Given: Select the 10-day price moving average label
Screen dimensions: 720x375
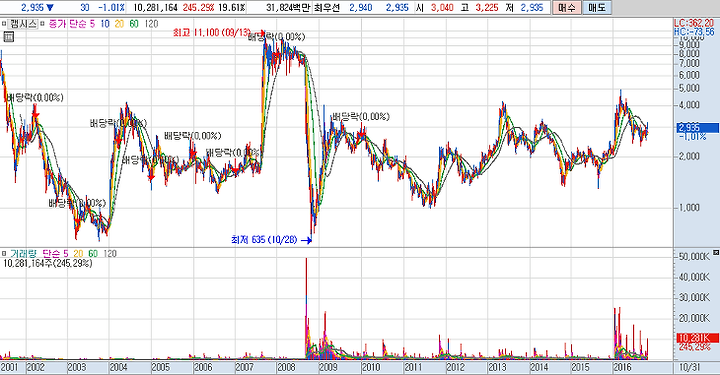Looking at the screenshot, I should (x=105, y=24).
